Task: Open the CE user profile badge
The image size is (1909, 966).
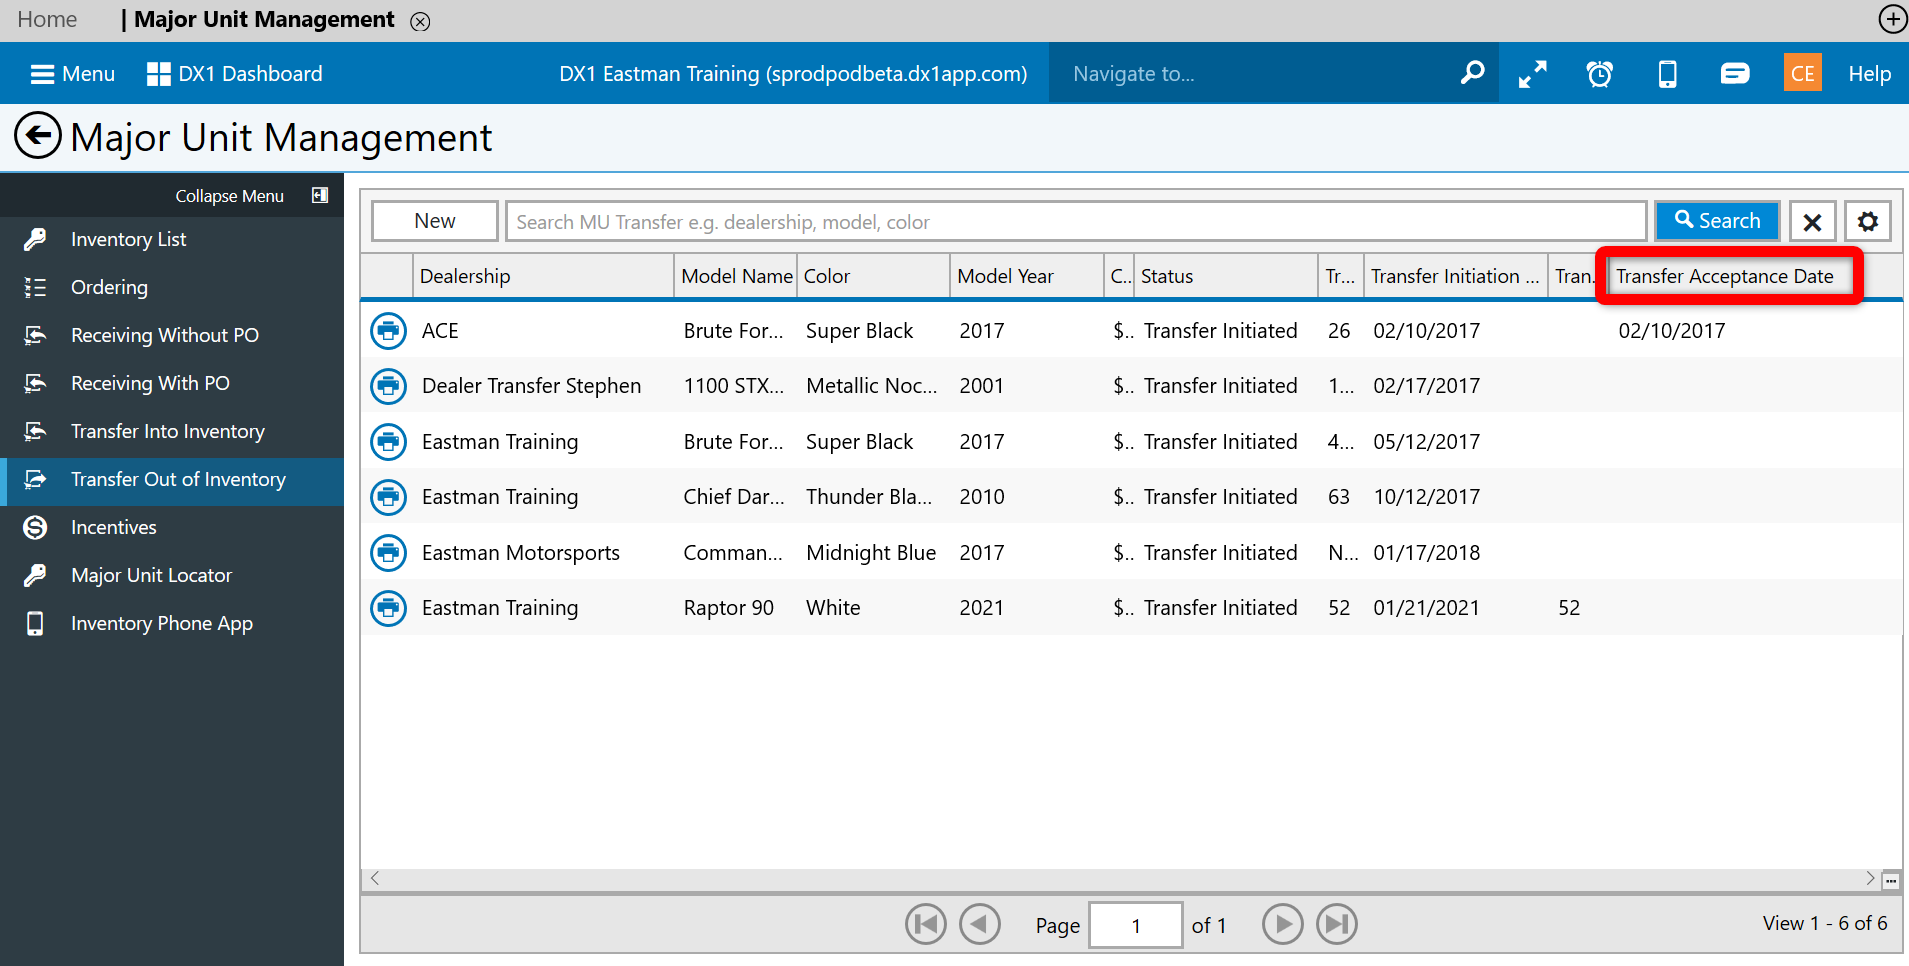Action: 1802,73
